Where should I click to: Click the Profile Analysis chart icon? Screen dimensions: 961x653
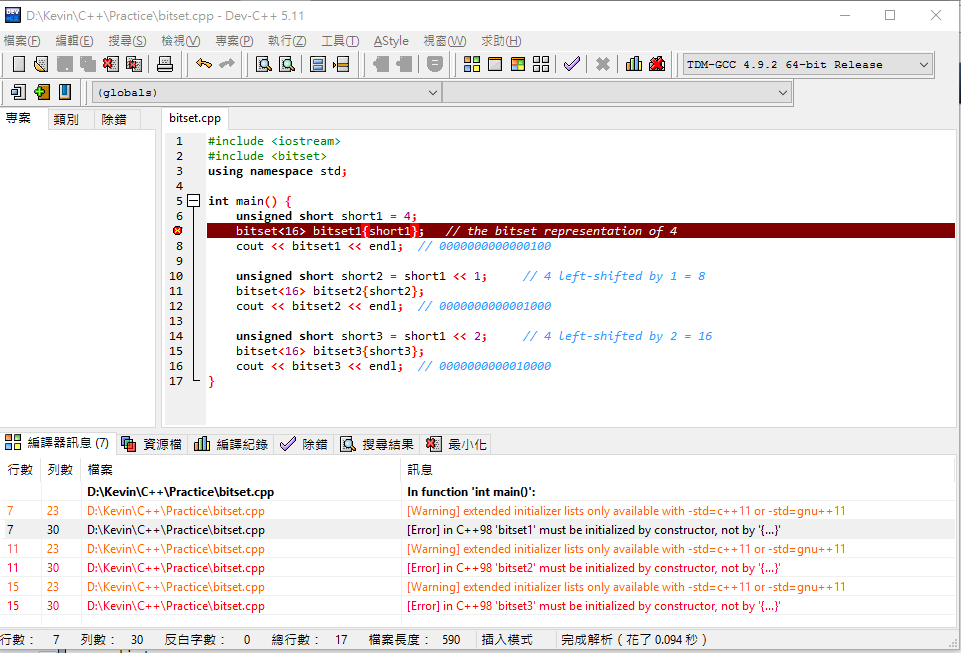pyautogui.click(x=634, y=64)
